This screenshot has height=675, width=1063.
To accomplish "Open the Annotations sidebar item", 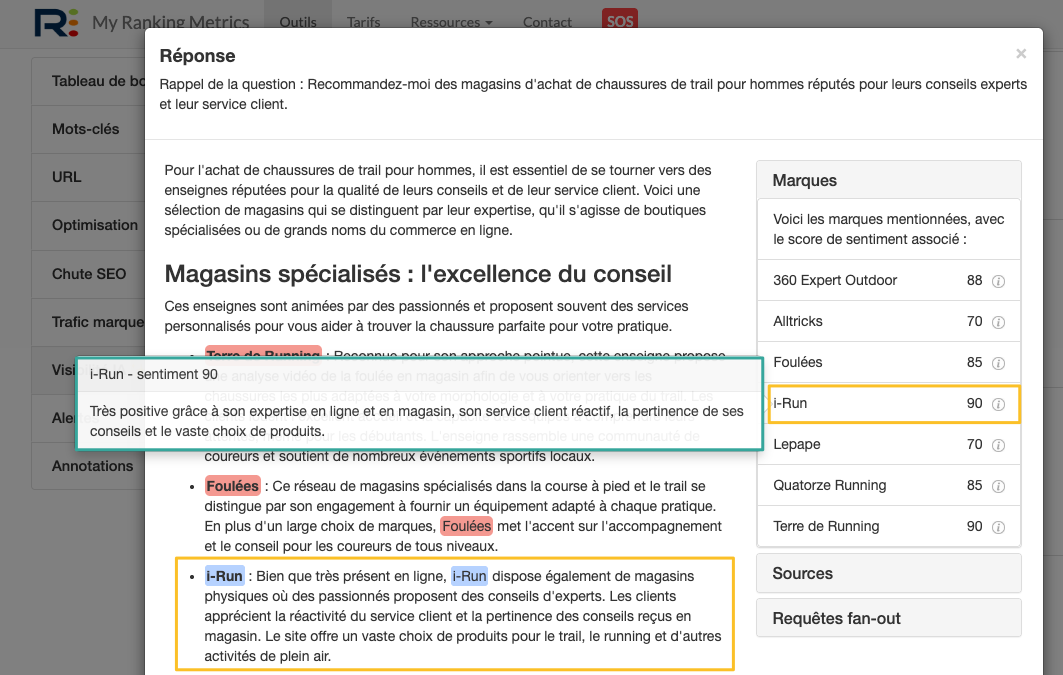I will [x=94, y=466].
